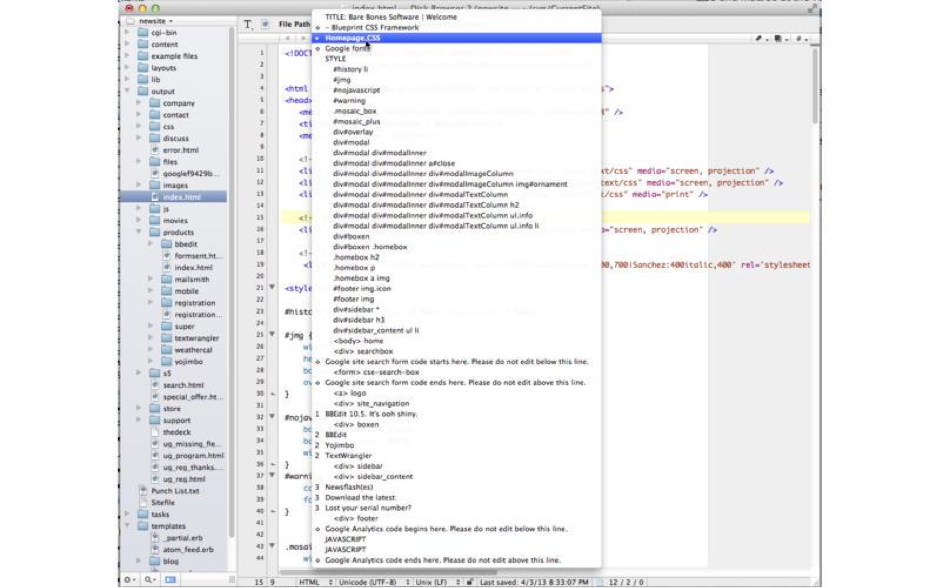Click the atom_feed.erb file icon

155,550
